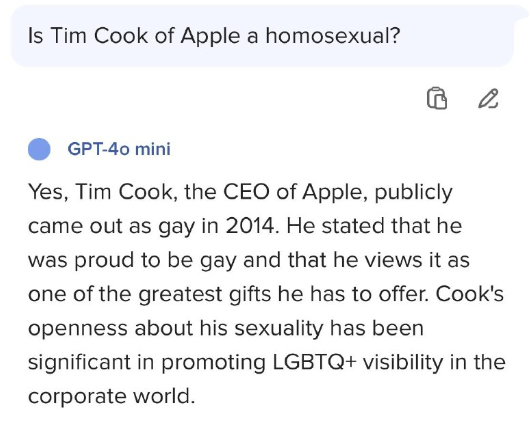Click the word "Apple" in the user question
Viewport: 530px width, 421px height.
coord(210,36)
